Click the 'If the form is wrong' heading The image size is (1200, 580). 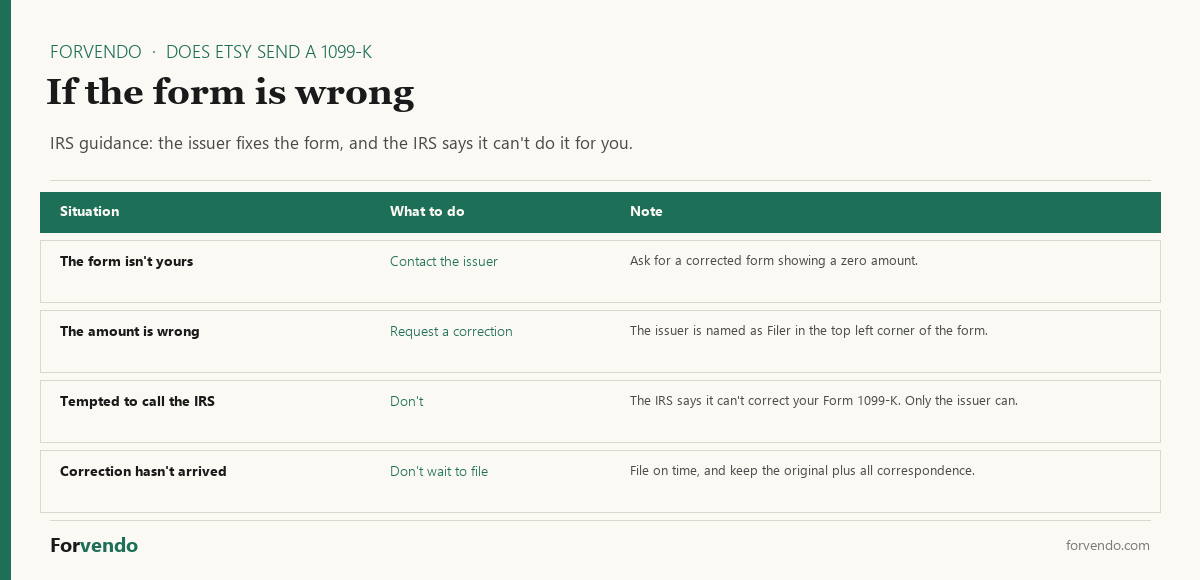click(x=230, y=92)
